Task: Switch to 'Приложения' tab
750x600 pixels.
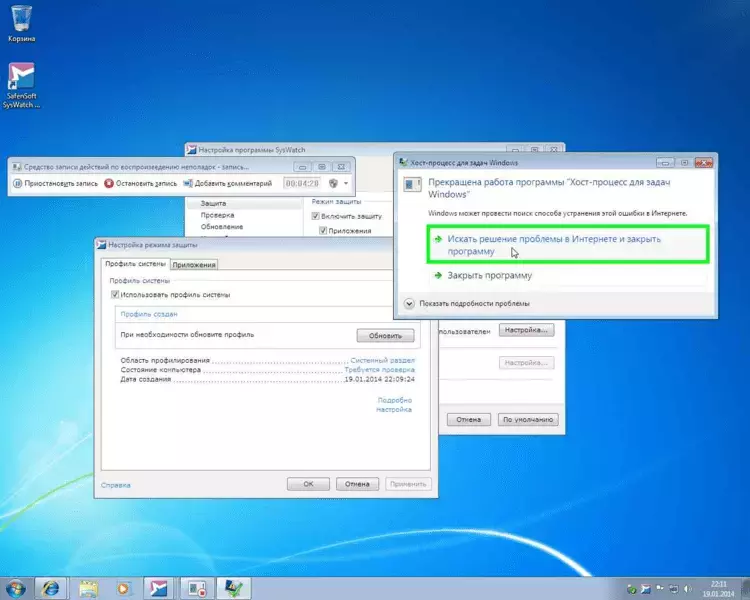Action: [194, 265]
